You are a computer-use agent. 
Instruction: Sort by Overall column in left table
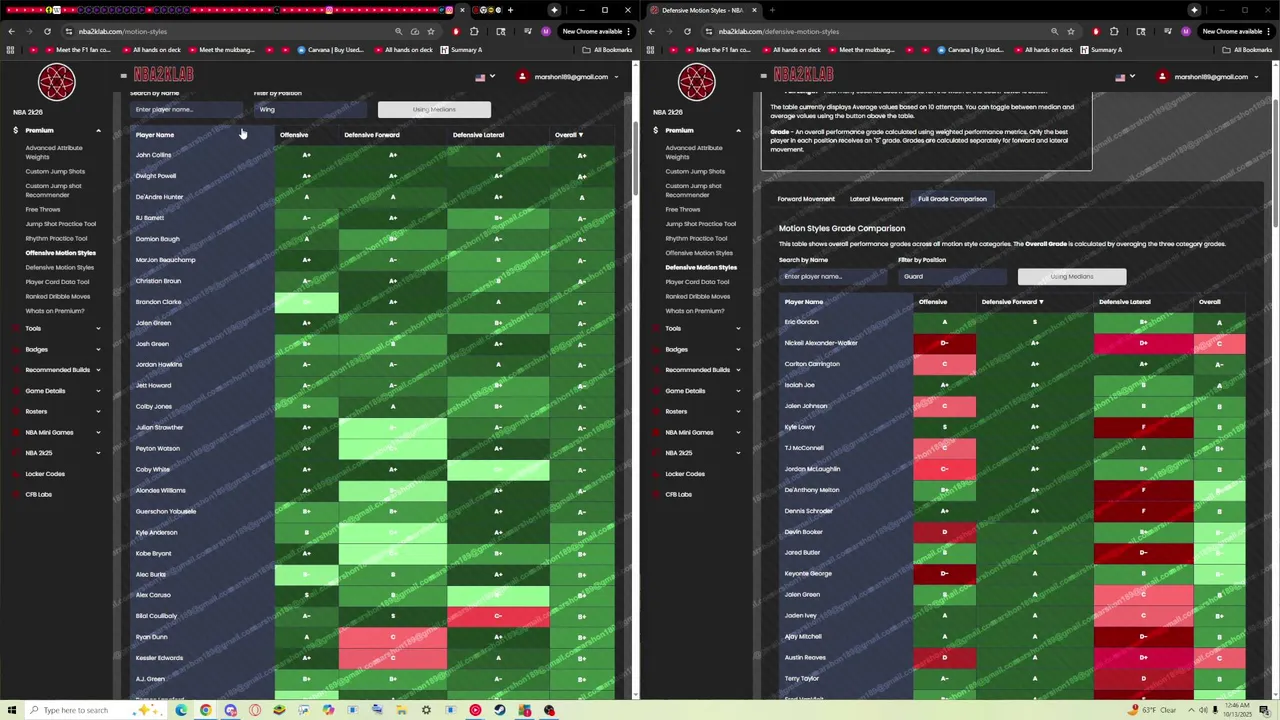coord(569,135)
